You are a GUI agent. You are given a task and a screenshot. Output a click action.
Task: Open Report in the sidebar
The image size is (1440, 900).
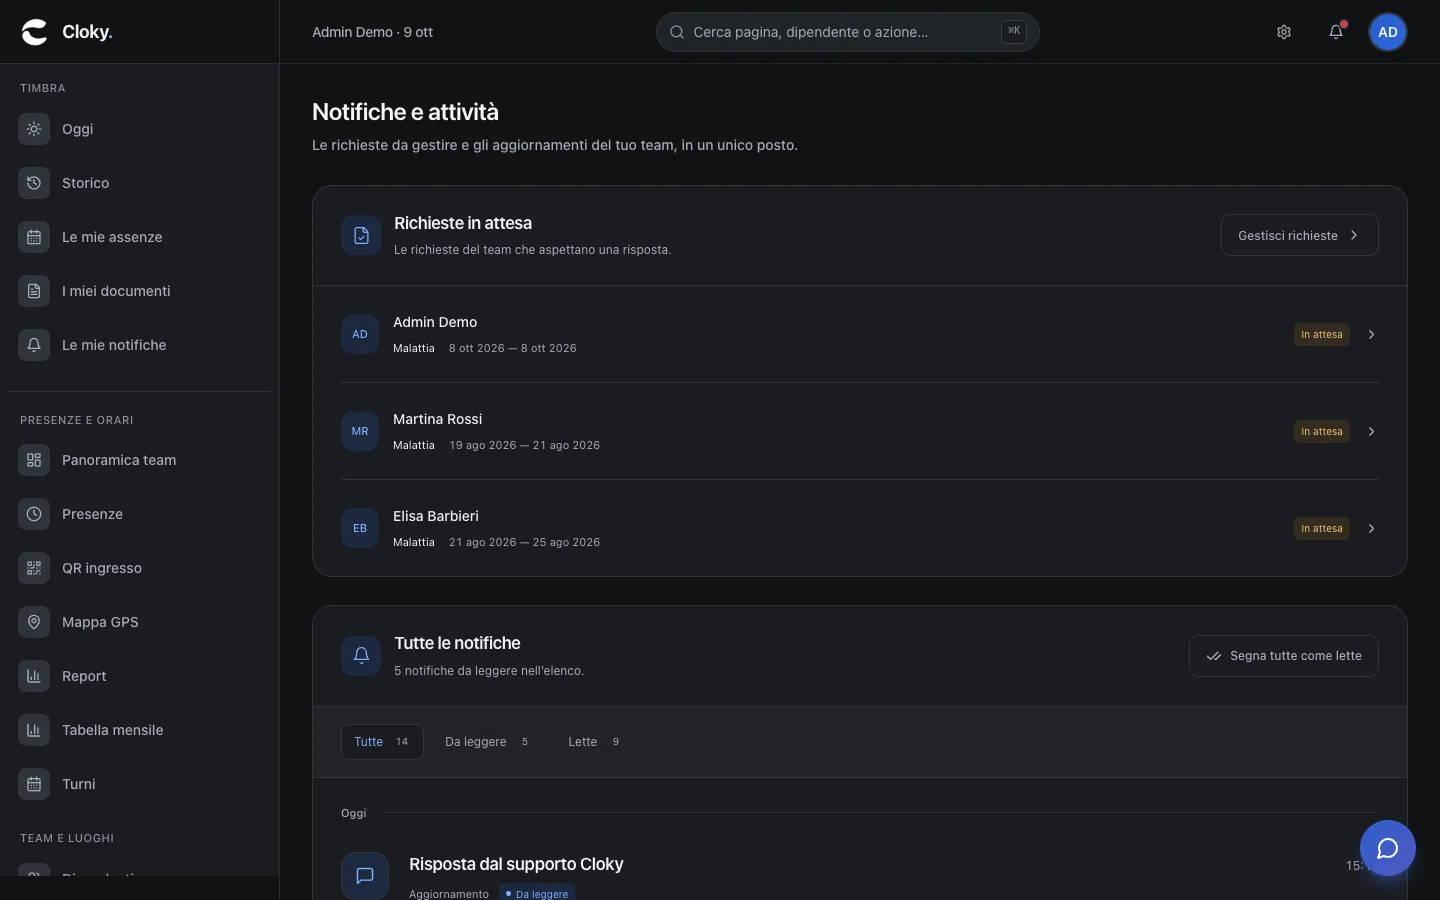point(139,676)
